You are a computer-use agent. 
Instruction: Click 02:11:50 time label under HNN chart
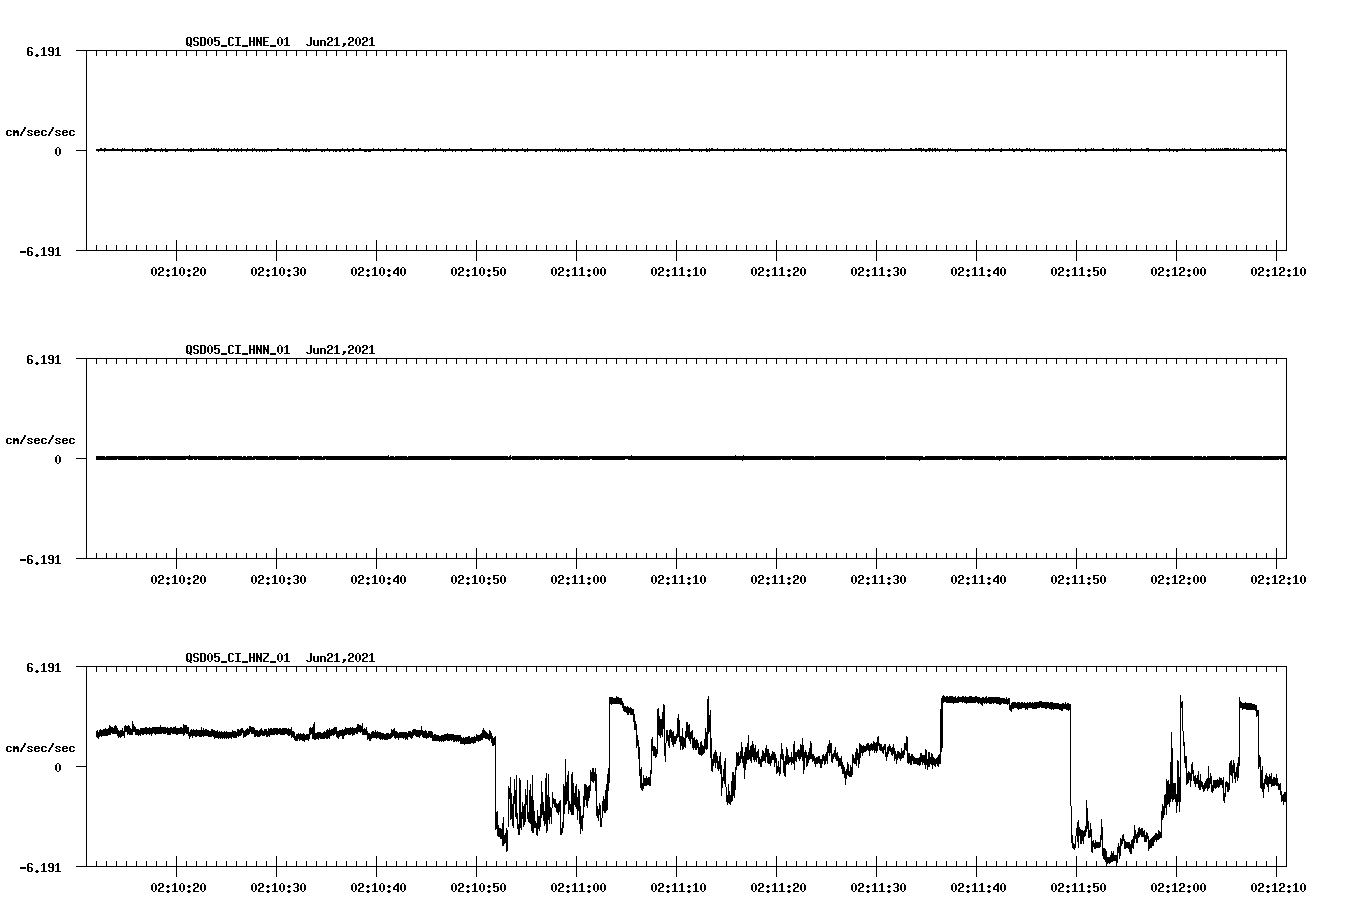[1078, 579]
